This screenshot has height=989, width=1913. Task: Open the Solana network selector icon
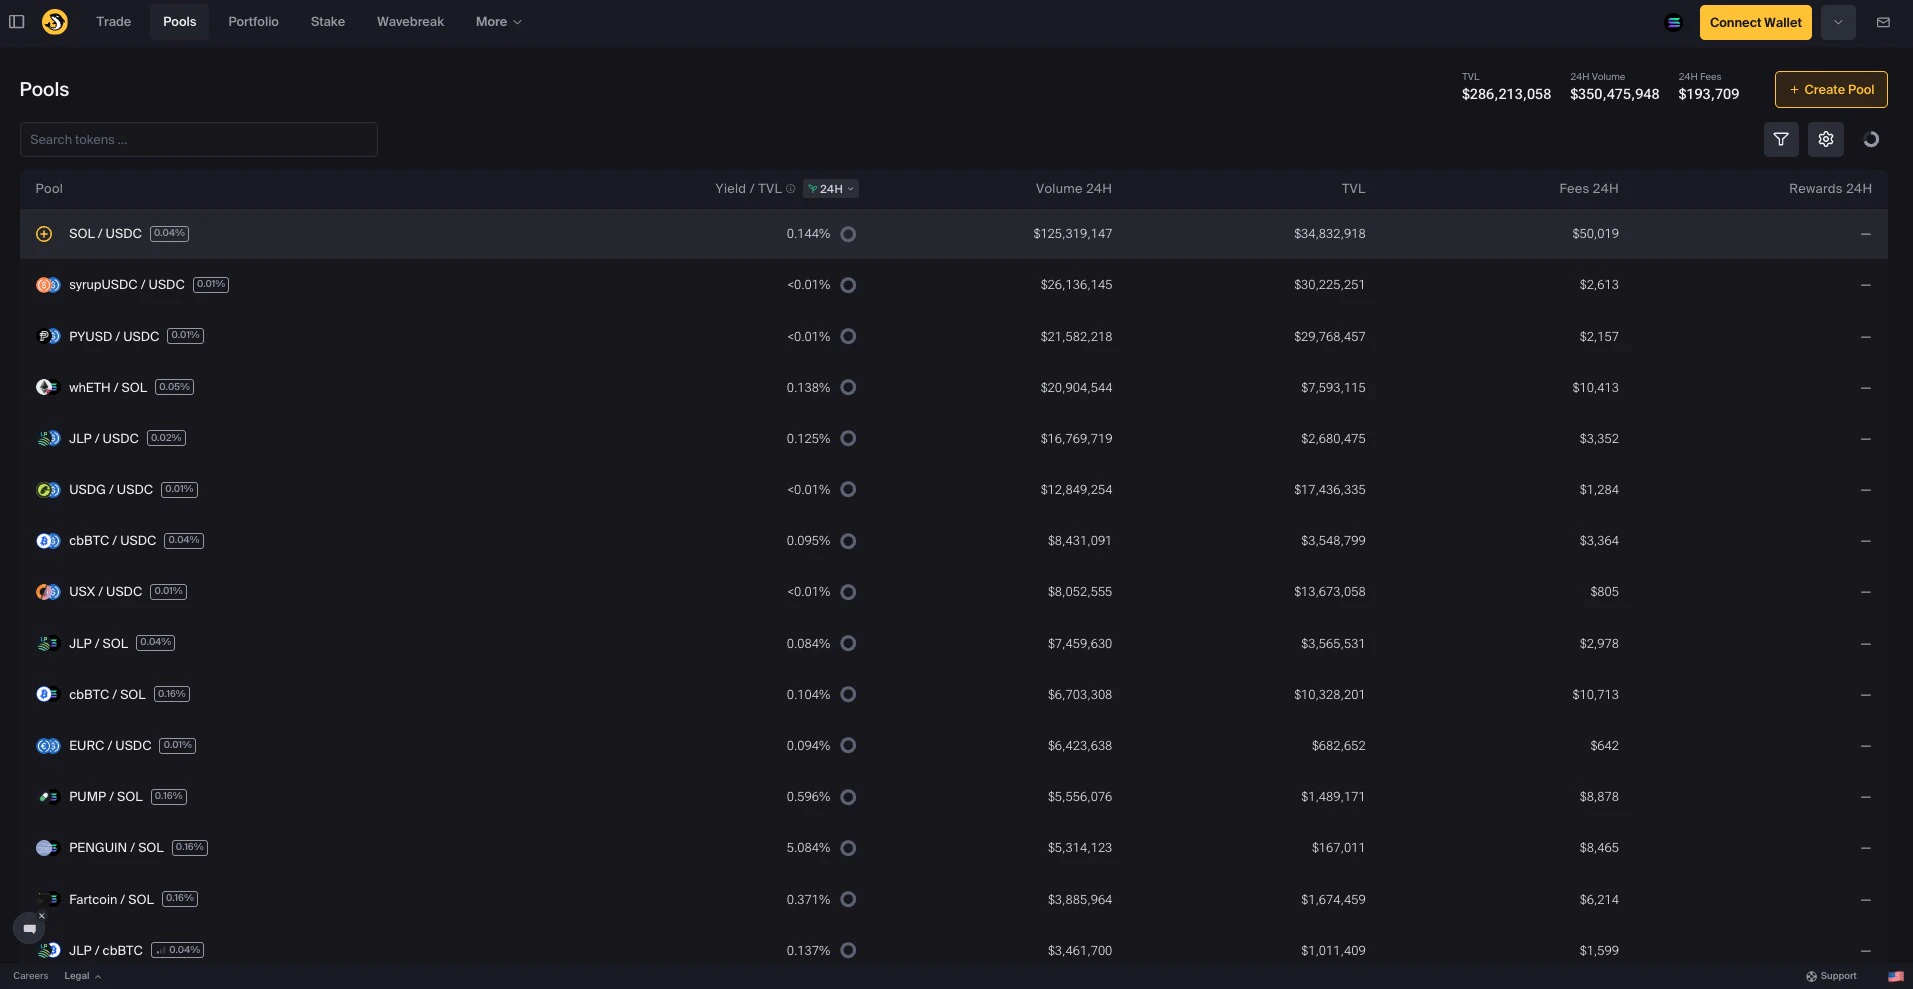pyautogui.click(x=1674, y=22)
